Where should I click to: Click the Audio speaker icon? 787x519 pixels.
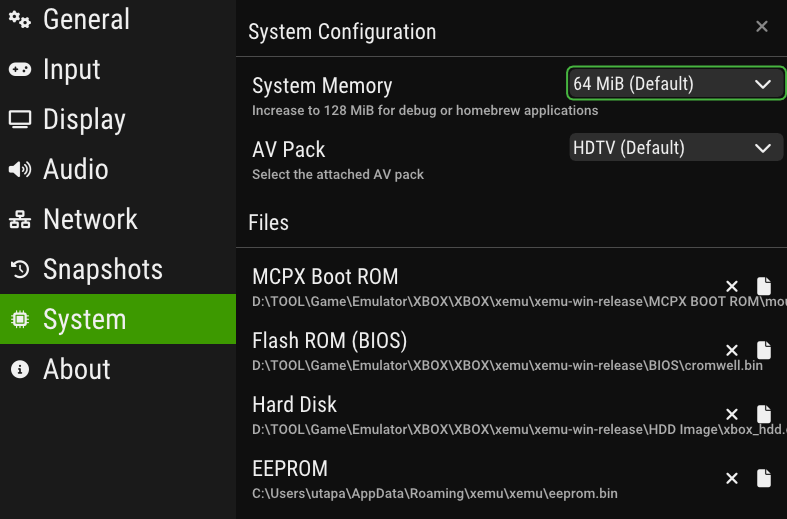pos(20,169)
